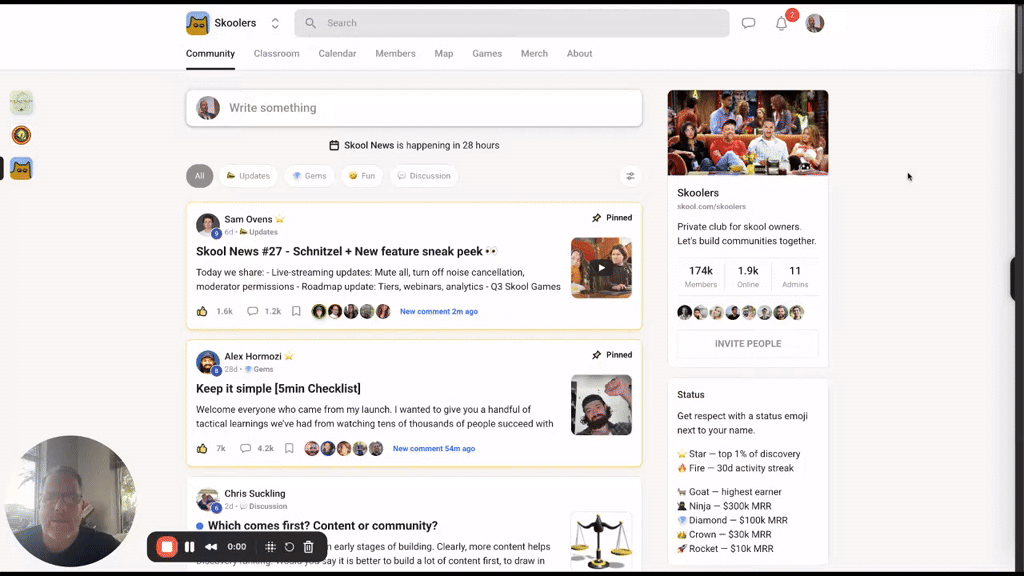Open Keep it simple 5min Checklist post
This screenshot has height=576, width=1024.
point(278,389)
